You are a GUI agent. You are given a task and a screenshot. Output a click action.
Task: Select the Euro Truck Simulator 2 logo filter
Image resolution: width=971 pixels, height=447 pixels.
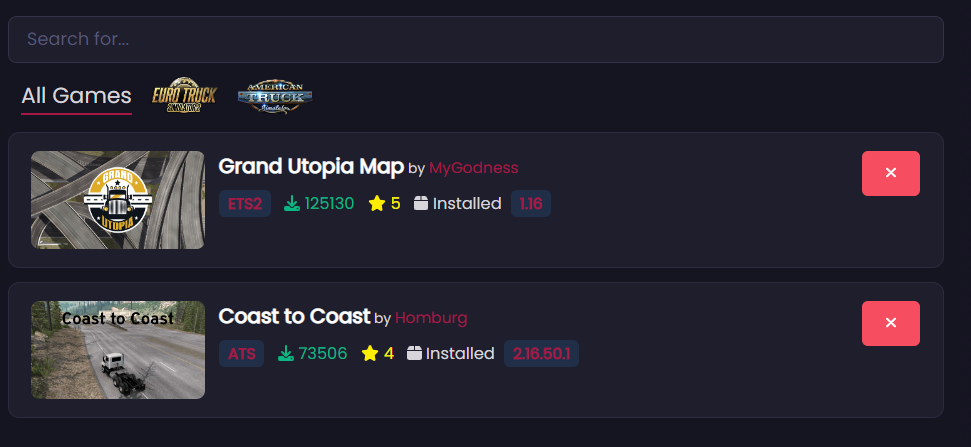coord(183,96)
